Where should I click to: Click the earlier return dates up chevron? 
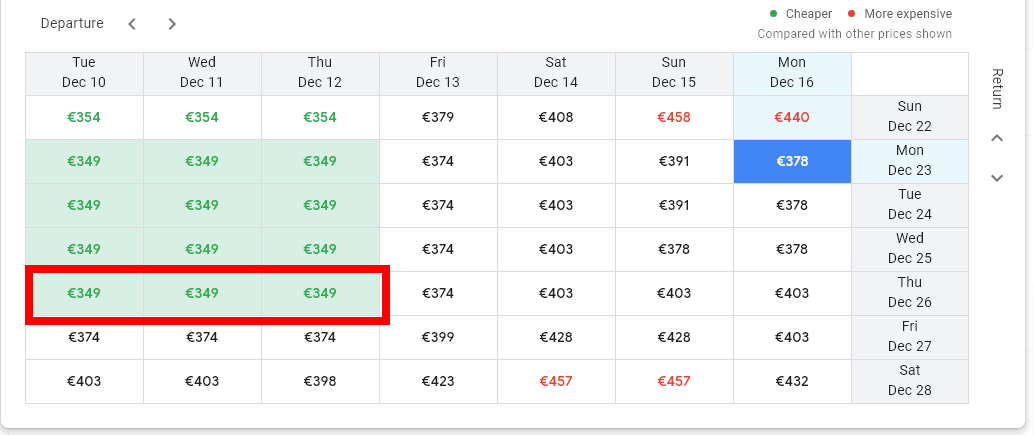point(996,139)
